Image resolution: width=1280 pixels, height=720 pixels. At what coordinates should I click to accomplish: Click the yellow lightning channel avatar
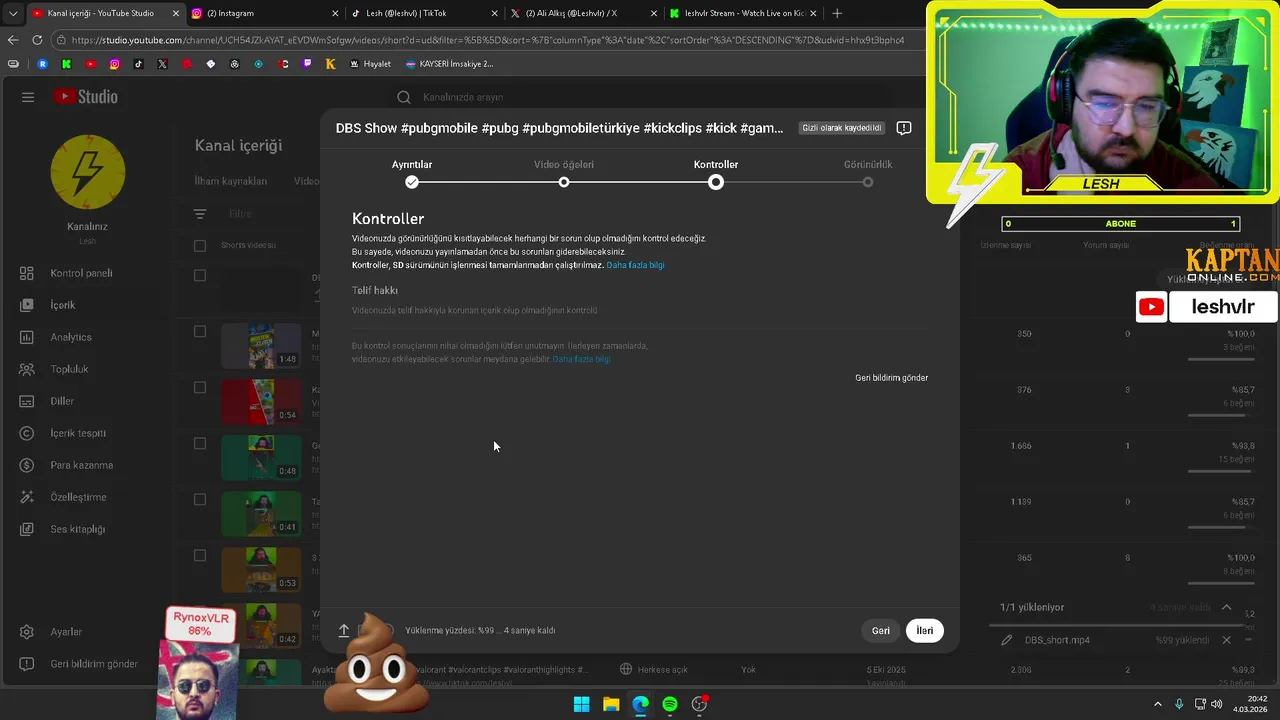click(x=88, y=173)
